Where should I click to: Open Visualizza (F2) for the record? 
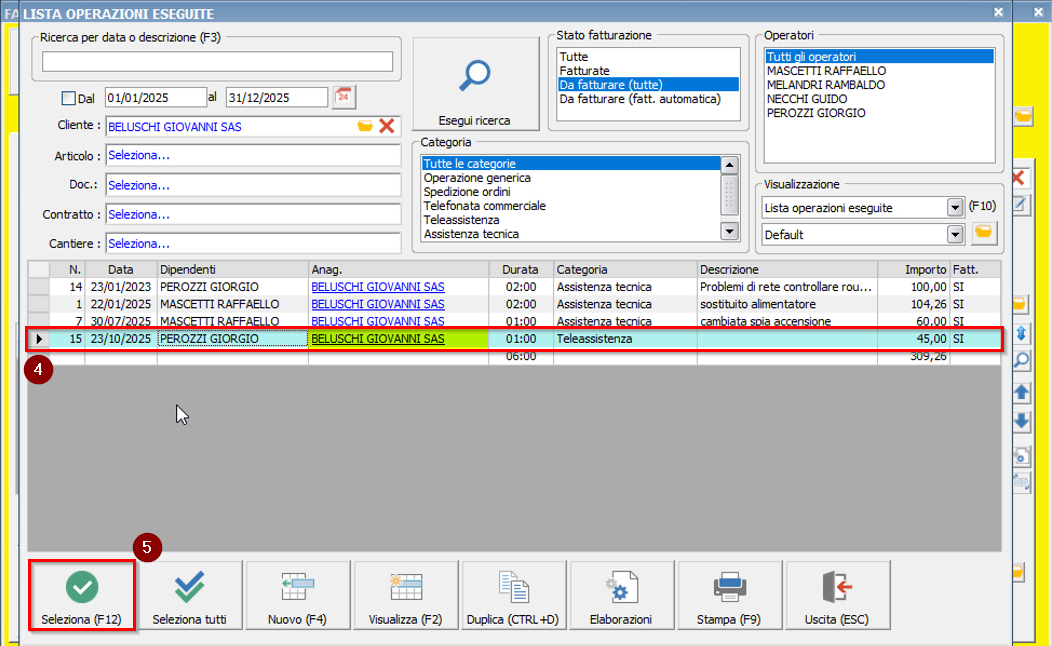tap(406, 596)
